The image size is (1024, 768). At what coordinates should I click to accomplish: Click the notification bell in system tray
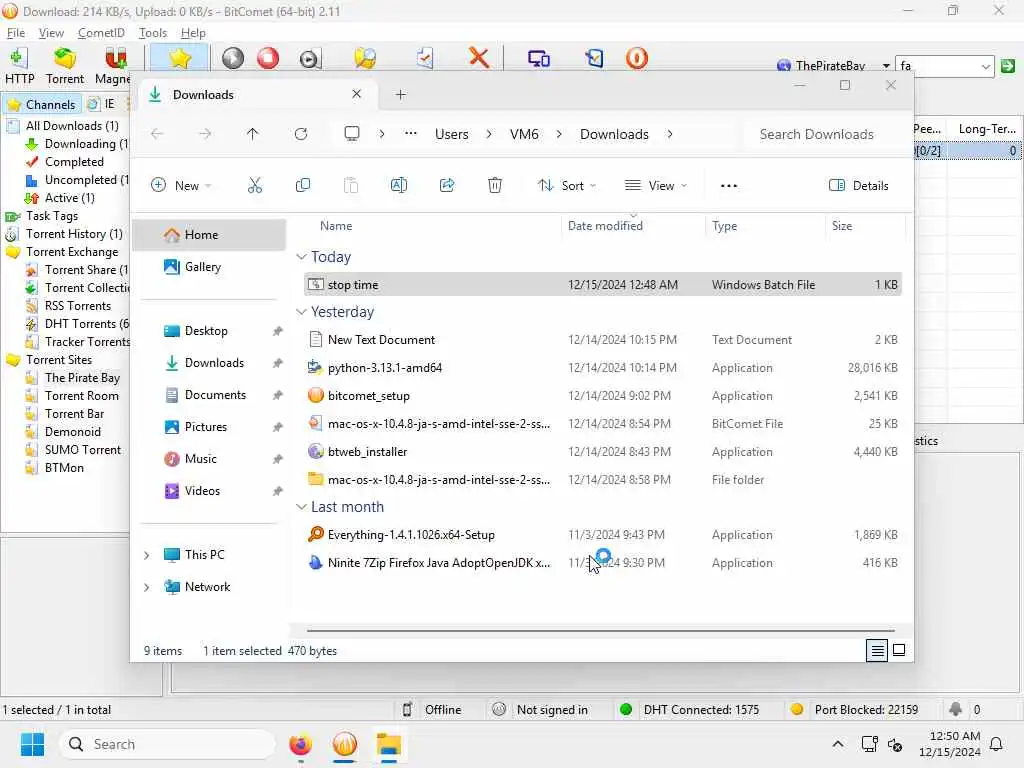[x=997, y=744]
